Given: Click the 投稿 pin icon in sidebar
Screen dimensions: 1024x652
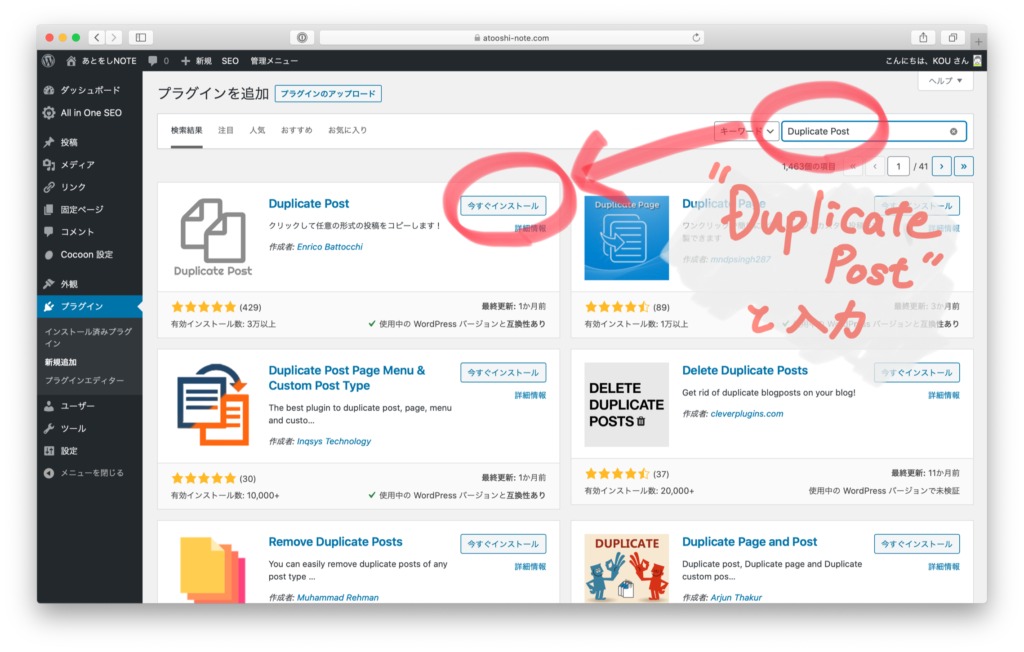Looking at the screenshot, I should 49,142.
